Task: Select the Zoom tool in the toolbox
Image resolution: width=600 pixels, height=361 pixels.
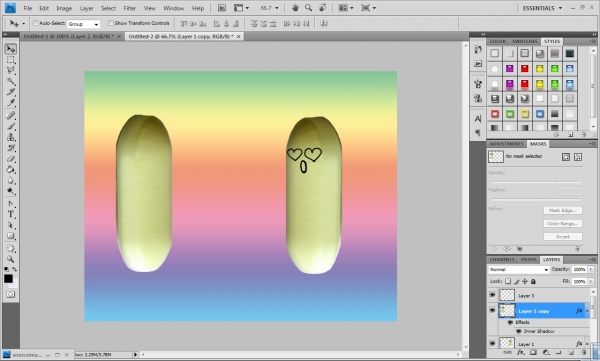Action: (x=11, y=259)
